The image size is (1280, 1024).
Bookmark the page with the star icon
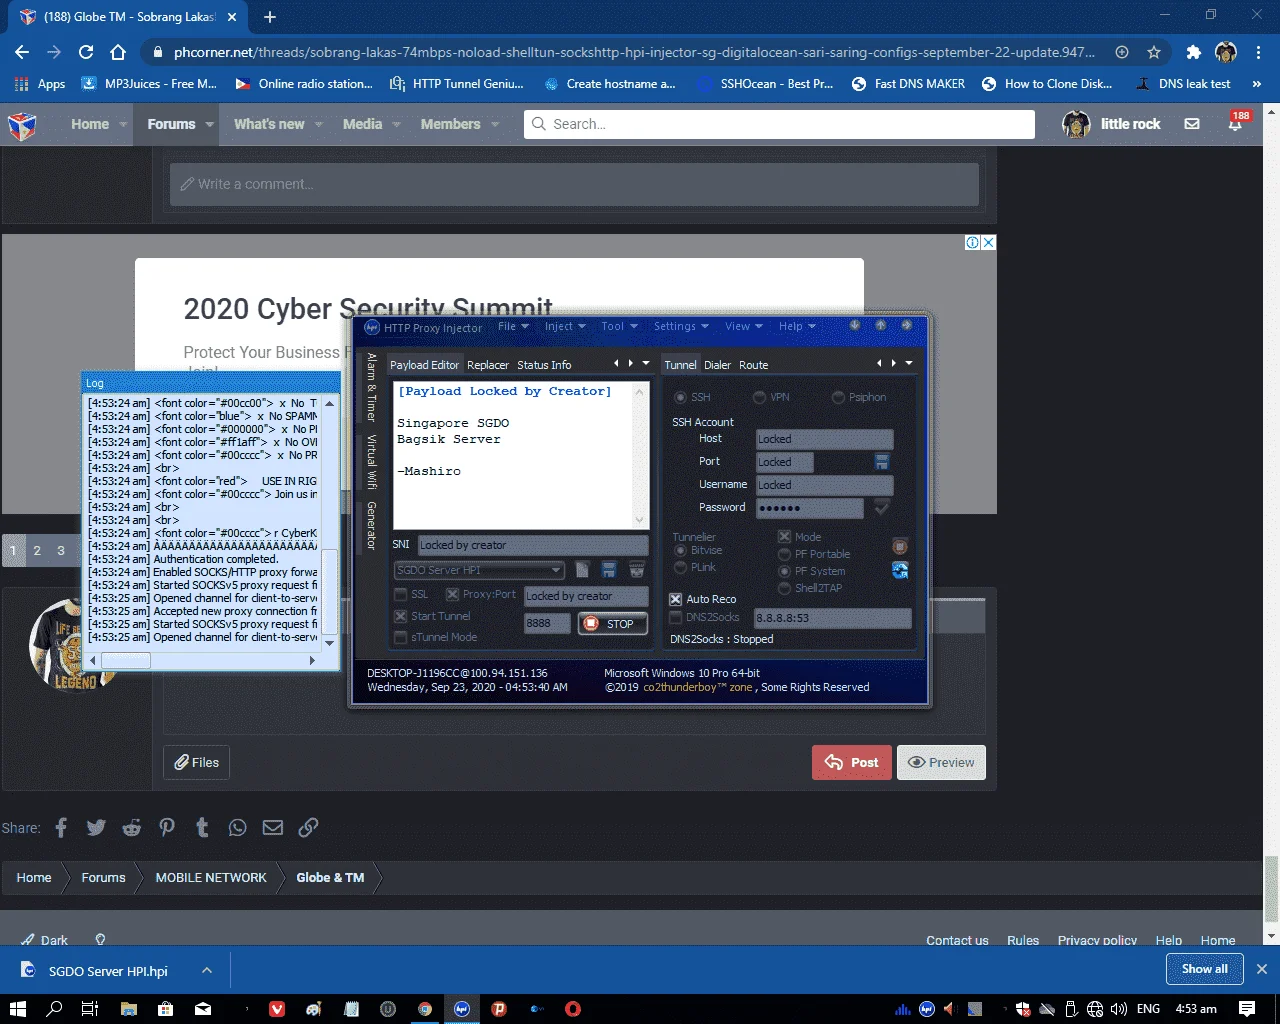(1154, 52)
